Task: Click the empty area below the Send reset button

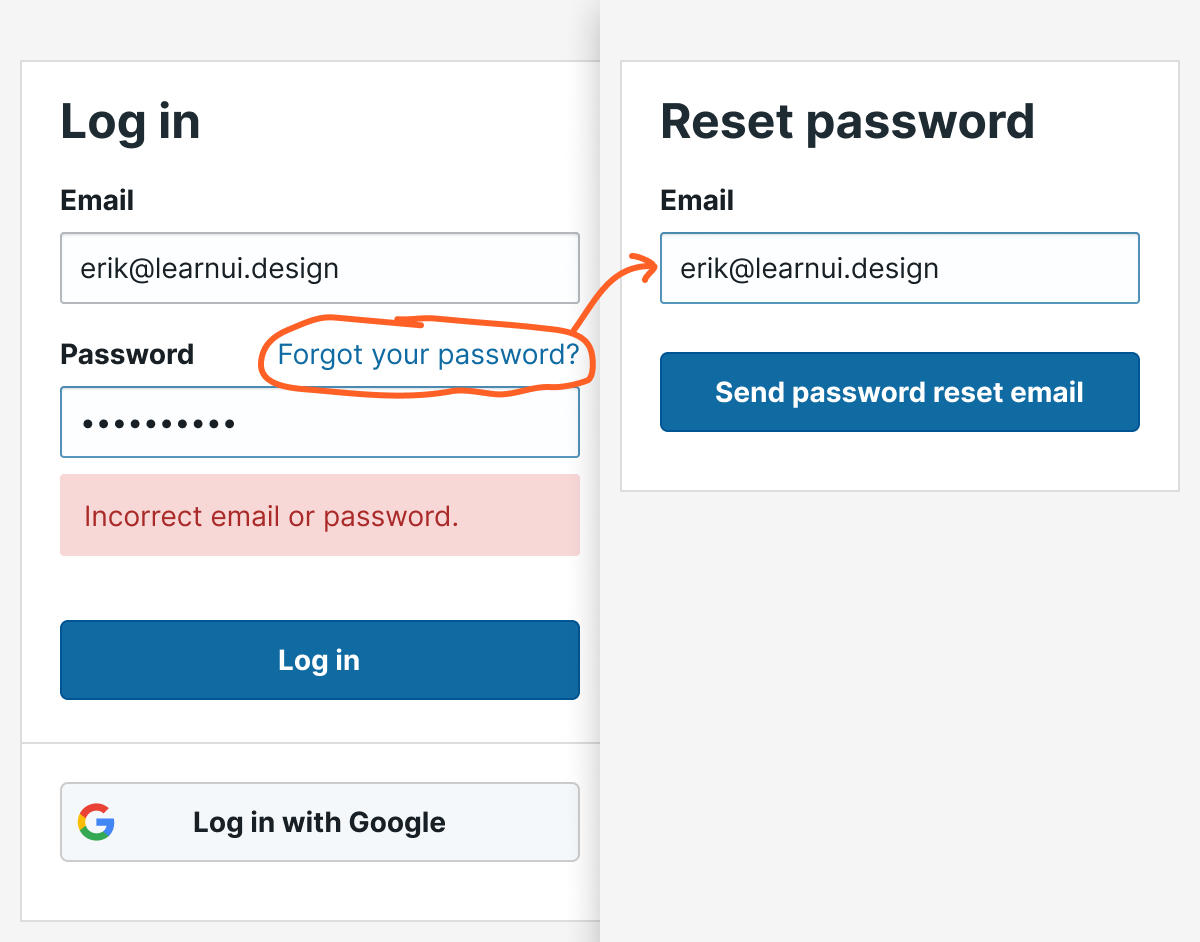Action: 900,462
